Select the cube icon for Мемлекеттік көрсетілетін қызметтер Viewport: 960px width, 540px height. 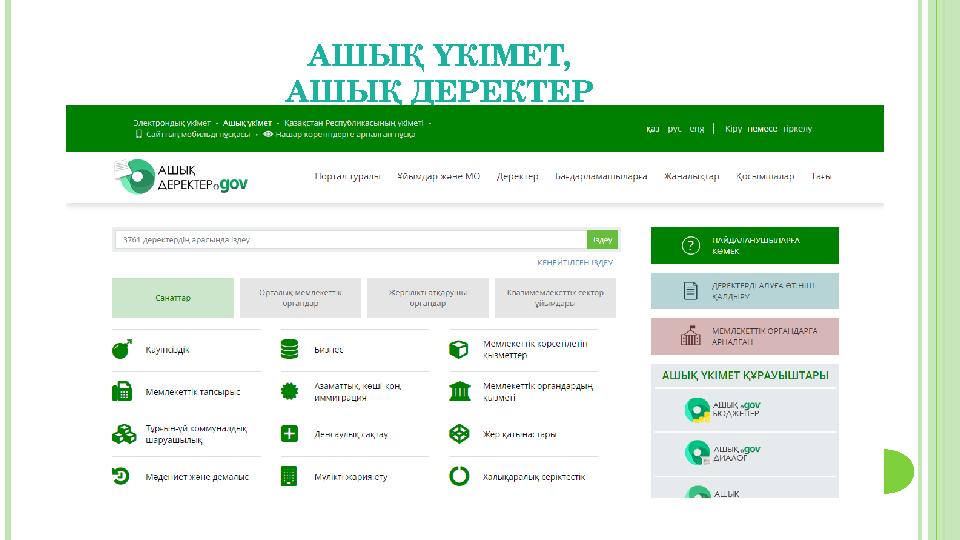pos(459,349)
